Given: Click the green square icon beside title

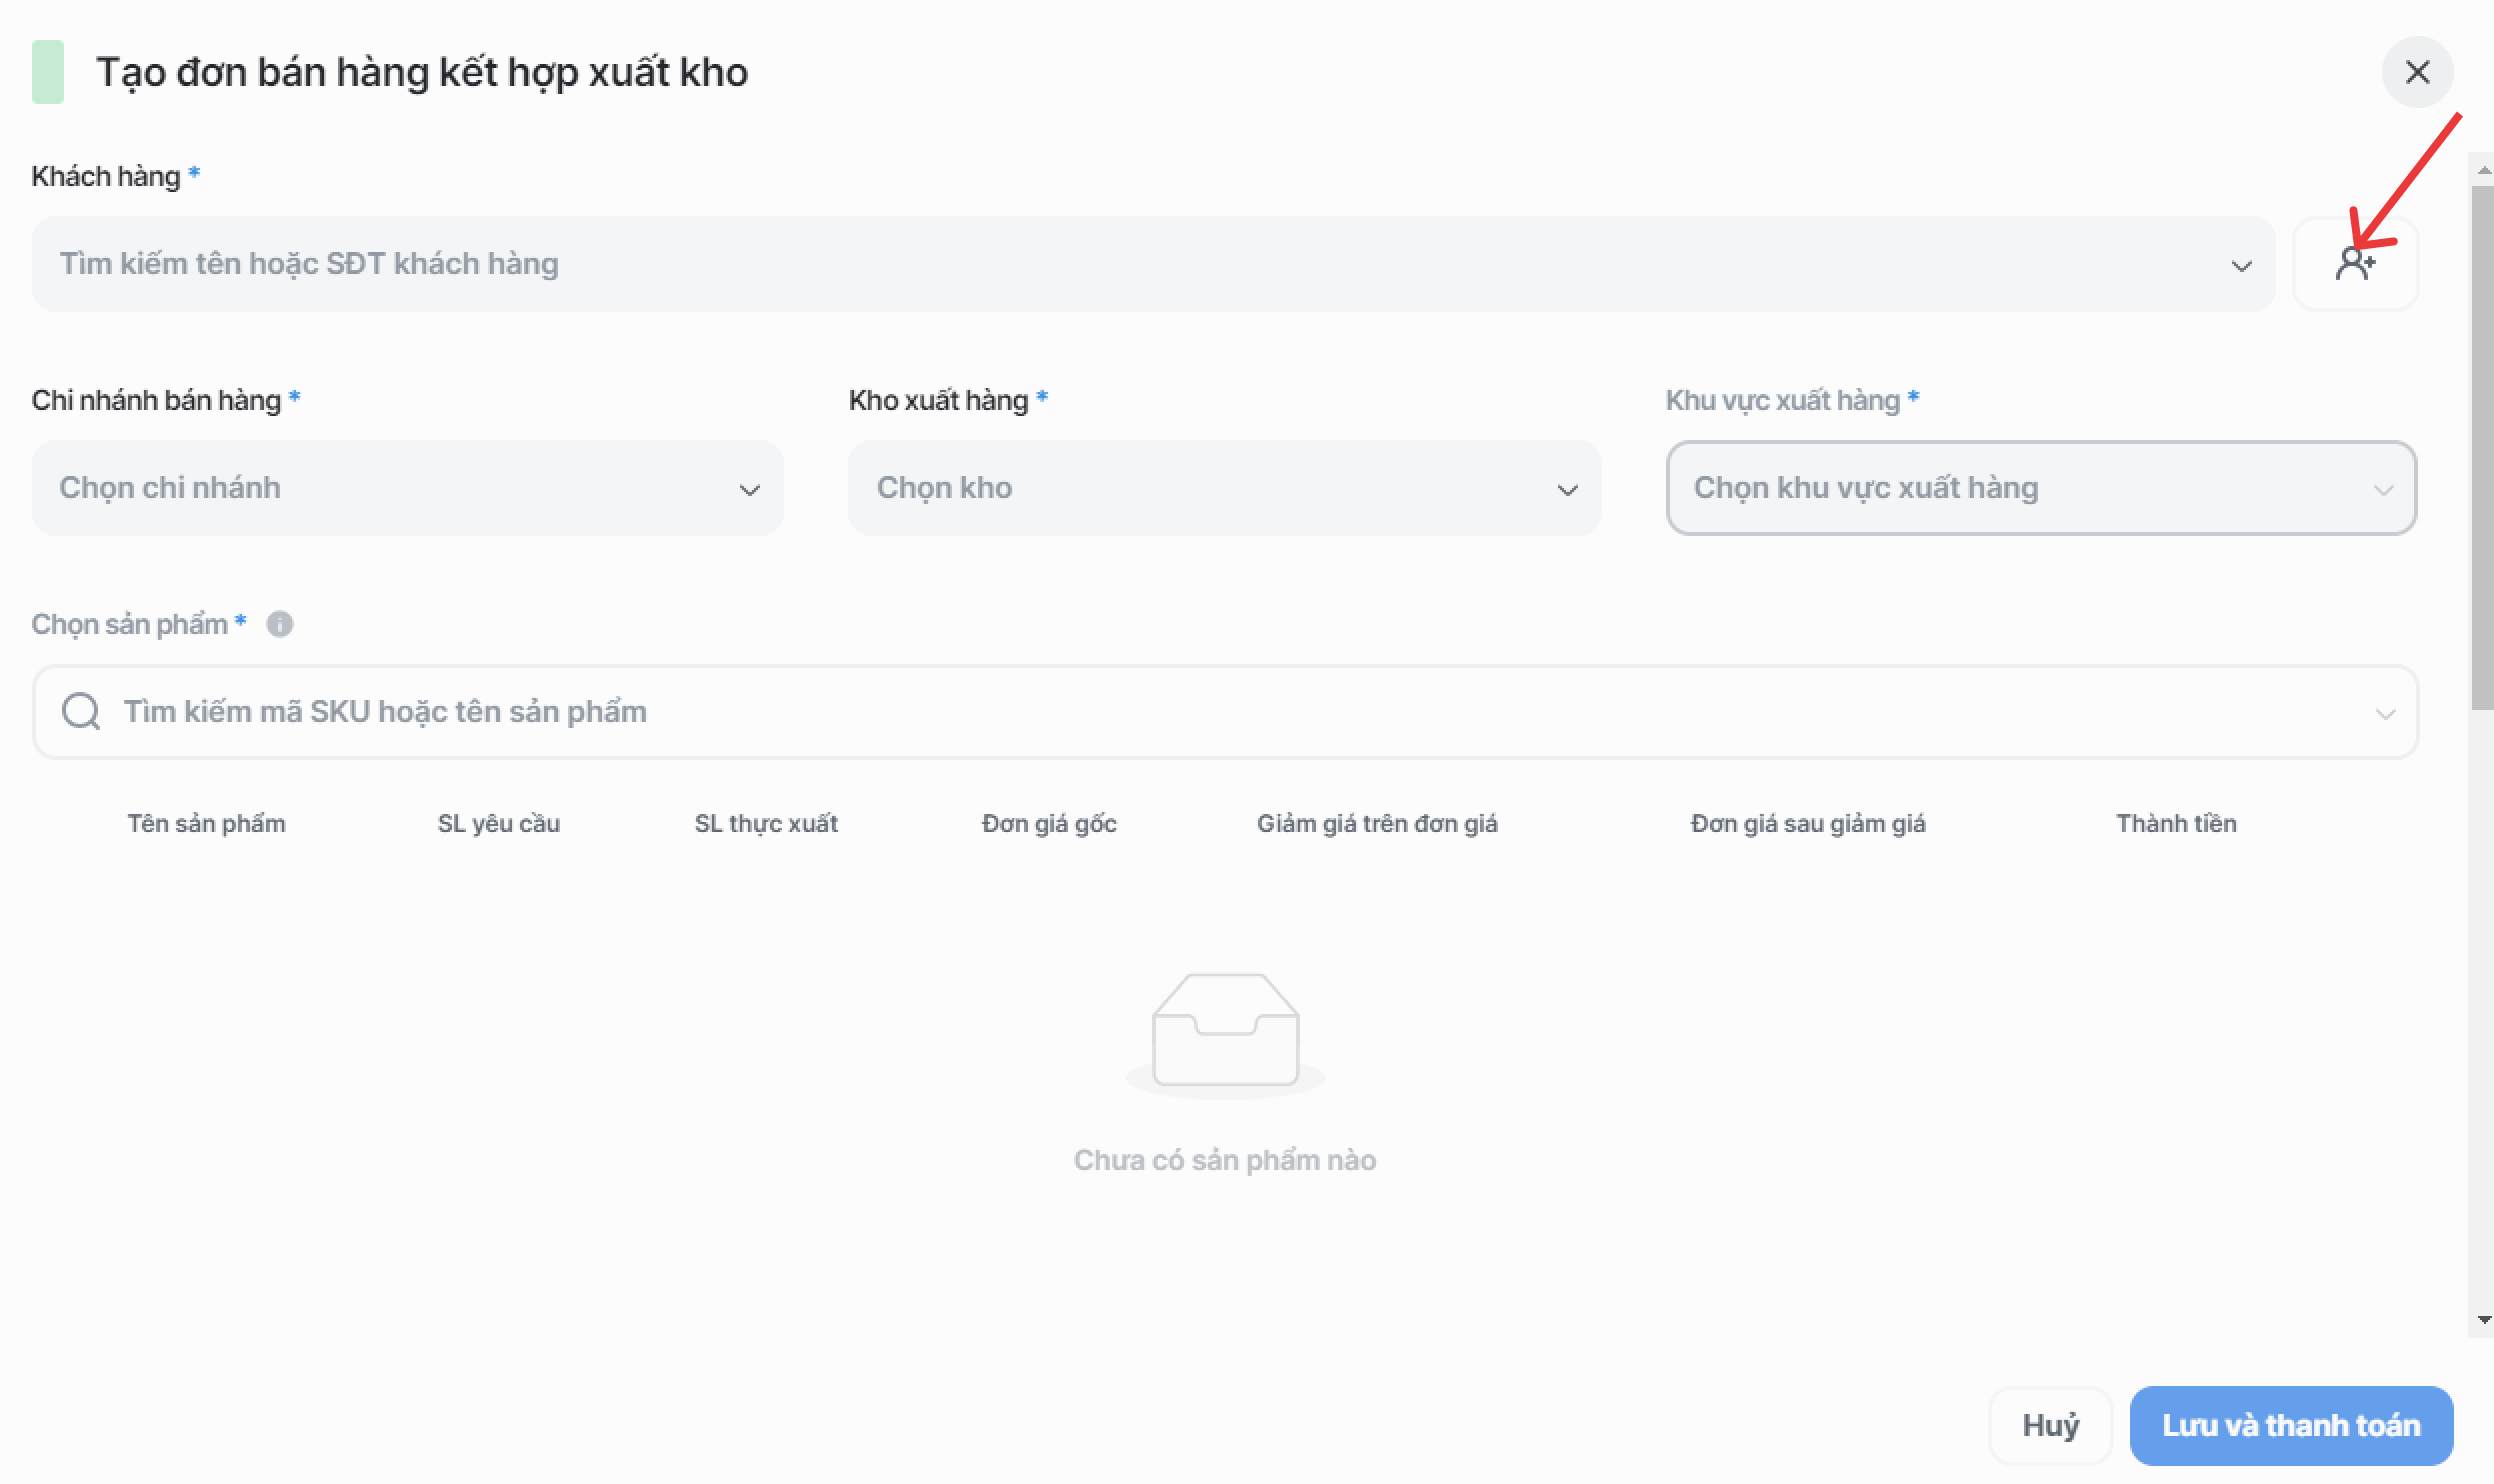Looking at the screenshot, I should pyautogui.click(x=48, y=72).
